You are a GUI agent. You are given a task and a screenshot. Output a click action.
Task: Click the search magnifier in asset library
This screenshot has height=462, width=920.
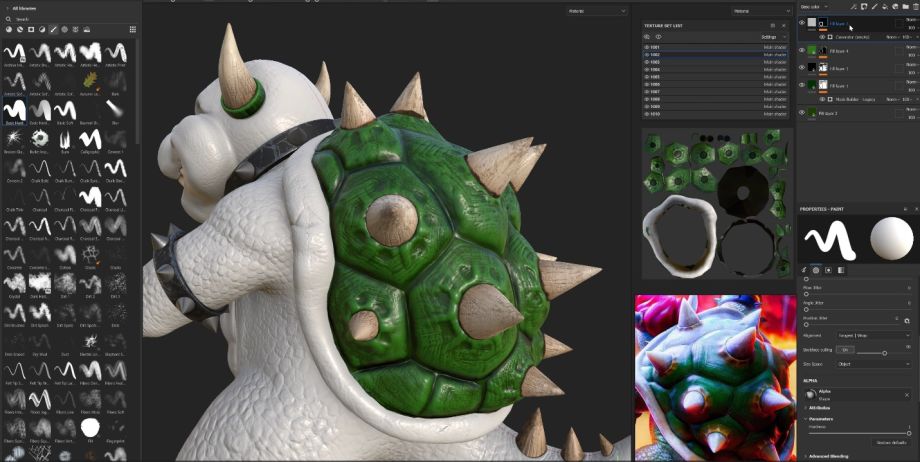pyautogui.click(x=8, y=19)
